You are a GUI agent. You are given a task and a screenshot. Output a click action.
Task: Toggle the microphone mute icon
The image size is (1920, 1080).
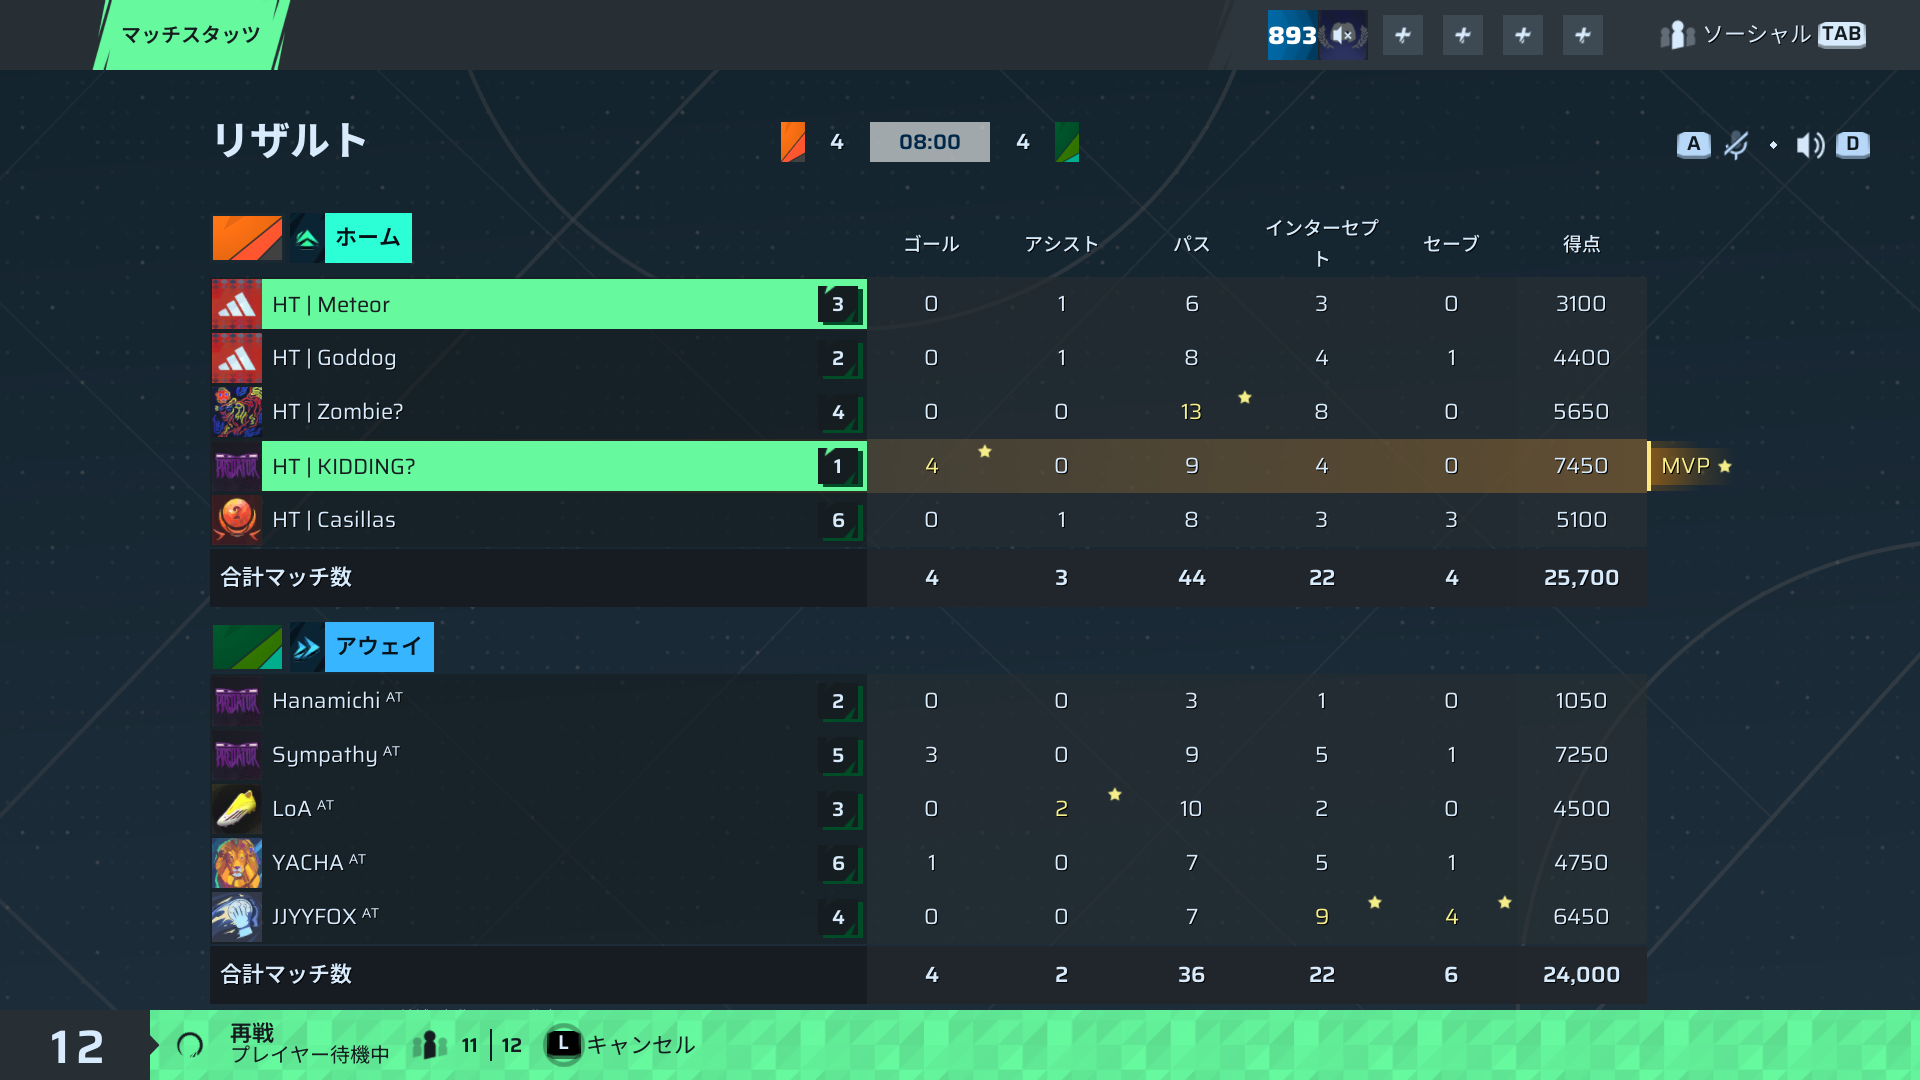click(x=1736, y=145)
